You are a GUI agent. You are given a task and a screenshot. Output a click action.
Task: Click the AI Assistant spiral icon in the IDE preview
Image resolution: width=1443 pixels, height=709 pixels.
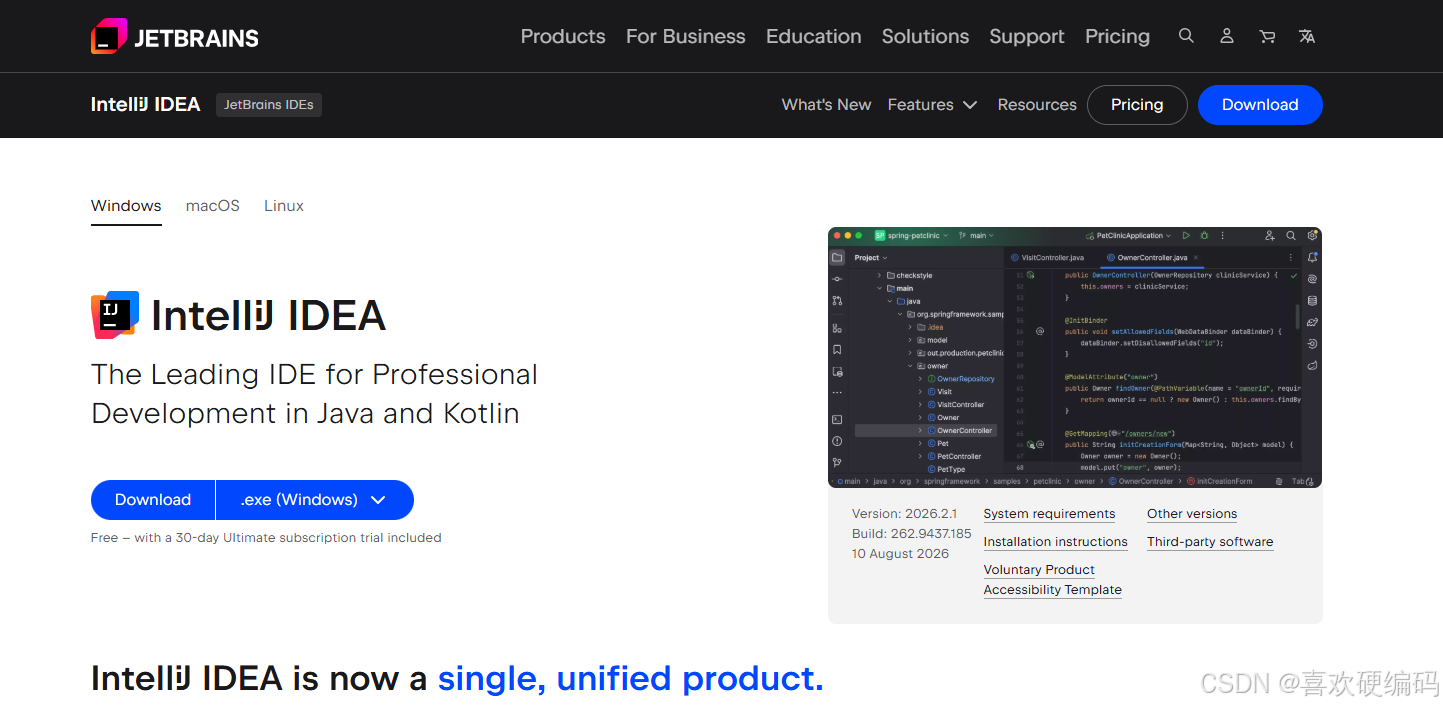(1312, 279)
